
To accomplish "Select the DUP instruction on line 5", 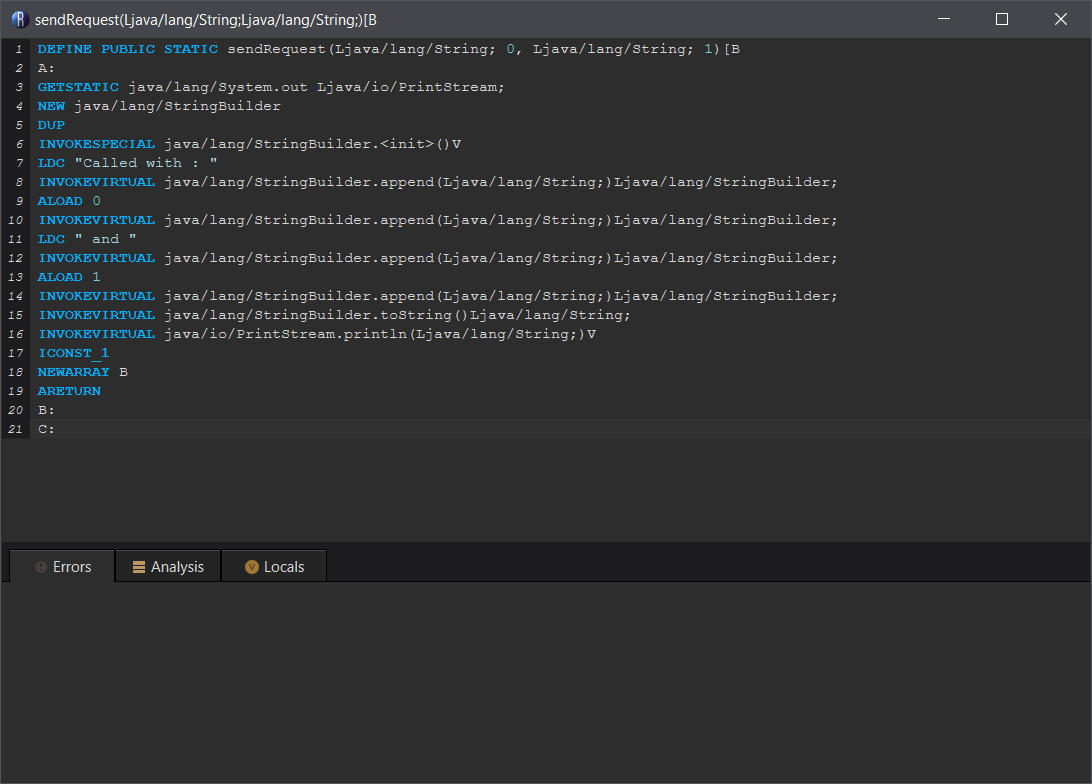I will click(50, 124).
